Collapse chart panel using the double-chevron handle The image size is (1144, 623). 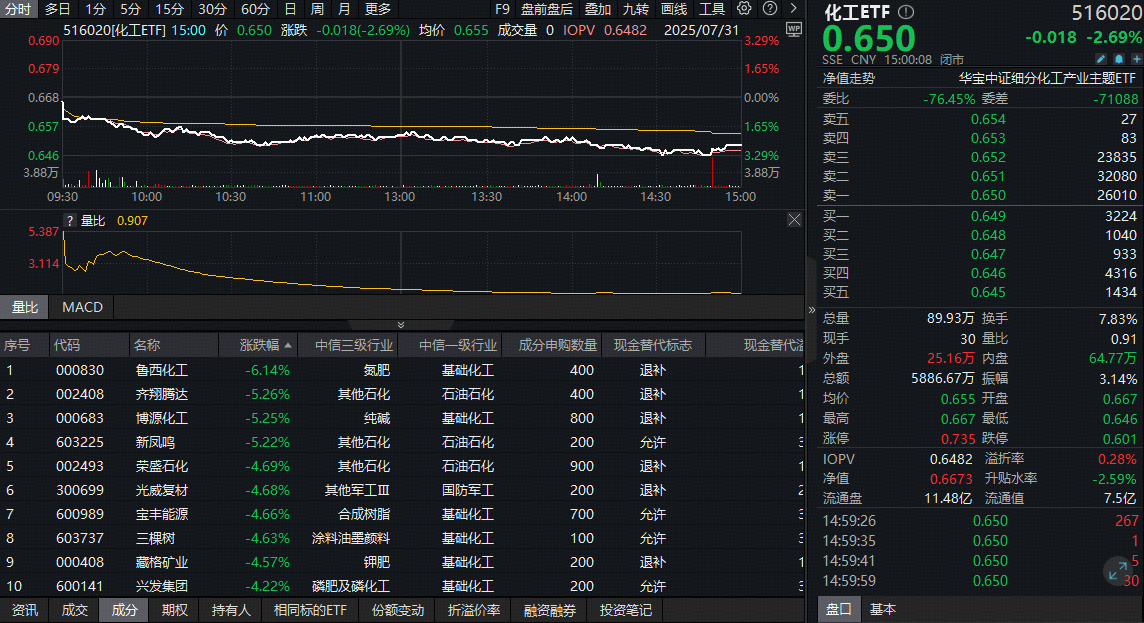(401, 325)
